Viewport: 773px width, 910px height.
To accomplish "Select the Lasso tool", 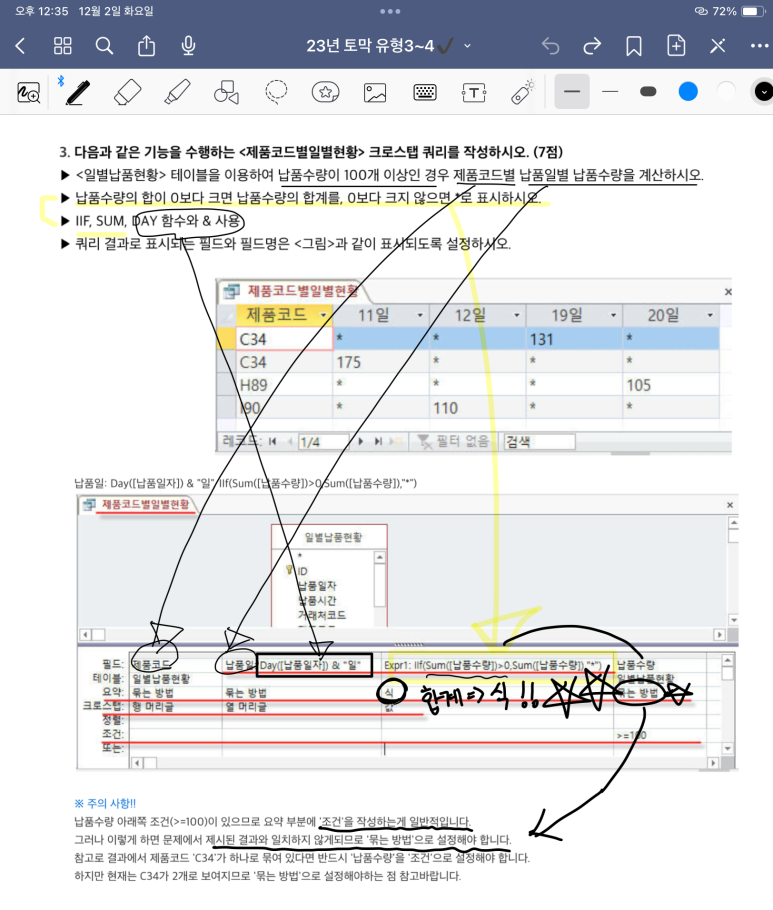I will [276, 92].
